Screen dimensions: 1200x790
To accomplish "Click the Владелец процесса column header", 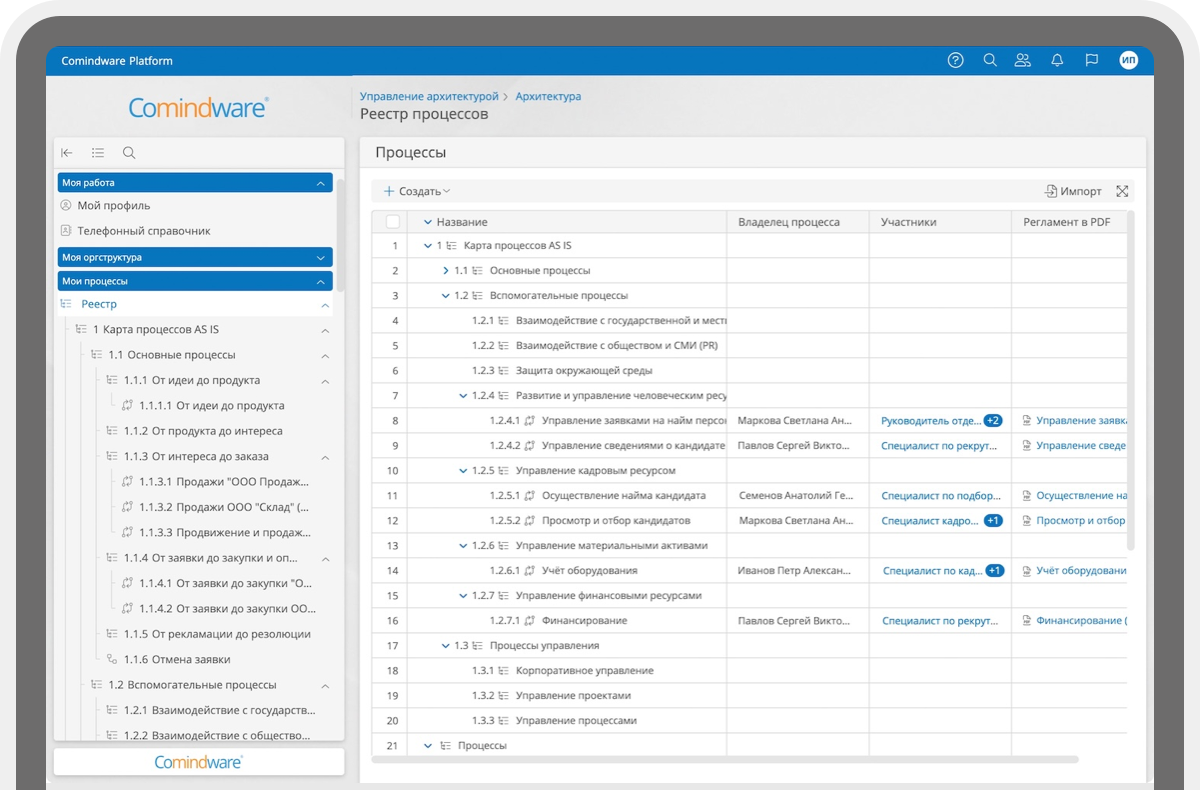I will 789,222.
